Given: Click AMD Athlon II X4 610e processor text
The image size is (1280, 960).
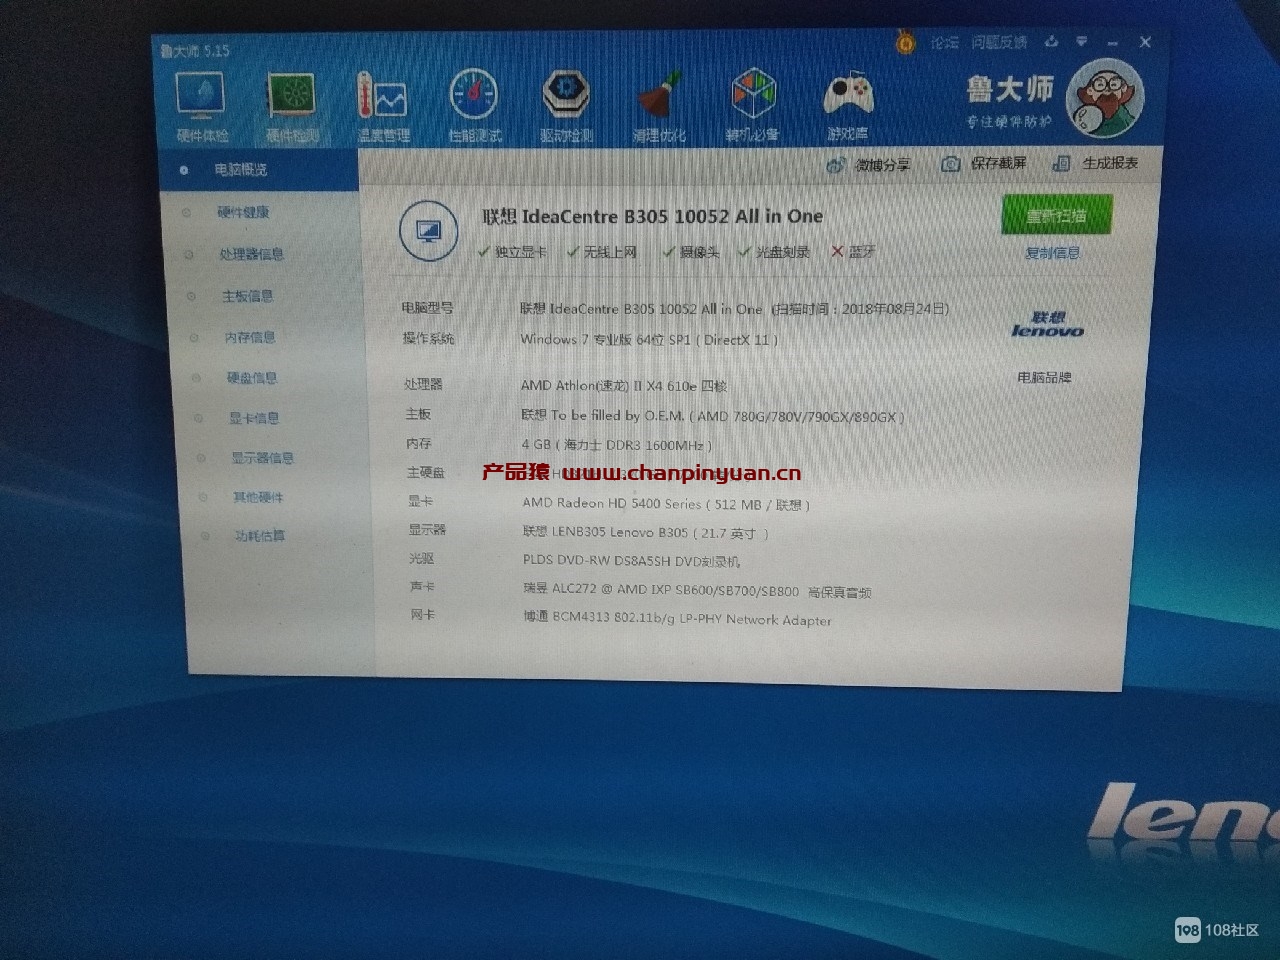Looking at the screenshot, I should tap(624, 385).
